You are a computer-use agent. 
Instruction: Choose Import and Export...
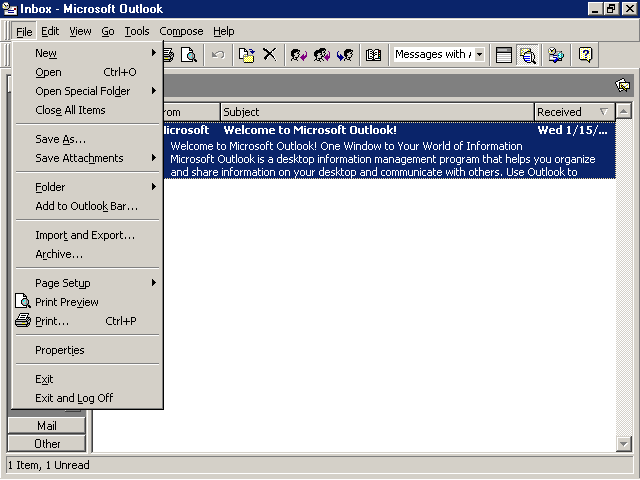[87, 235]
